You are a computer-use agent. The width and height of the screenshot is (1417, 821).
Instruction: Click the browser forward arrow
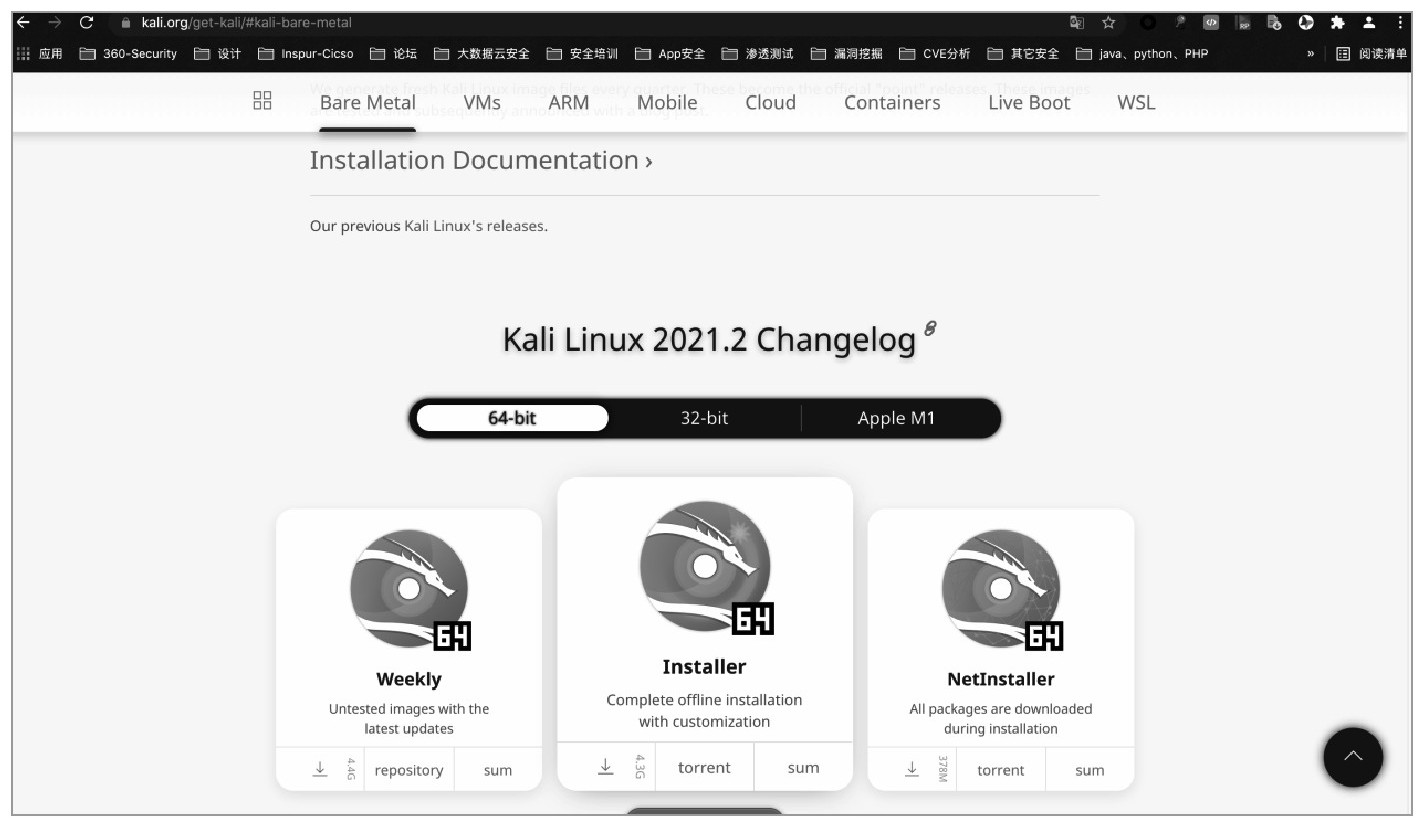54,22
